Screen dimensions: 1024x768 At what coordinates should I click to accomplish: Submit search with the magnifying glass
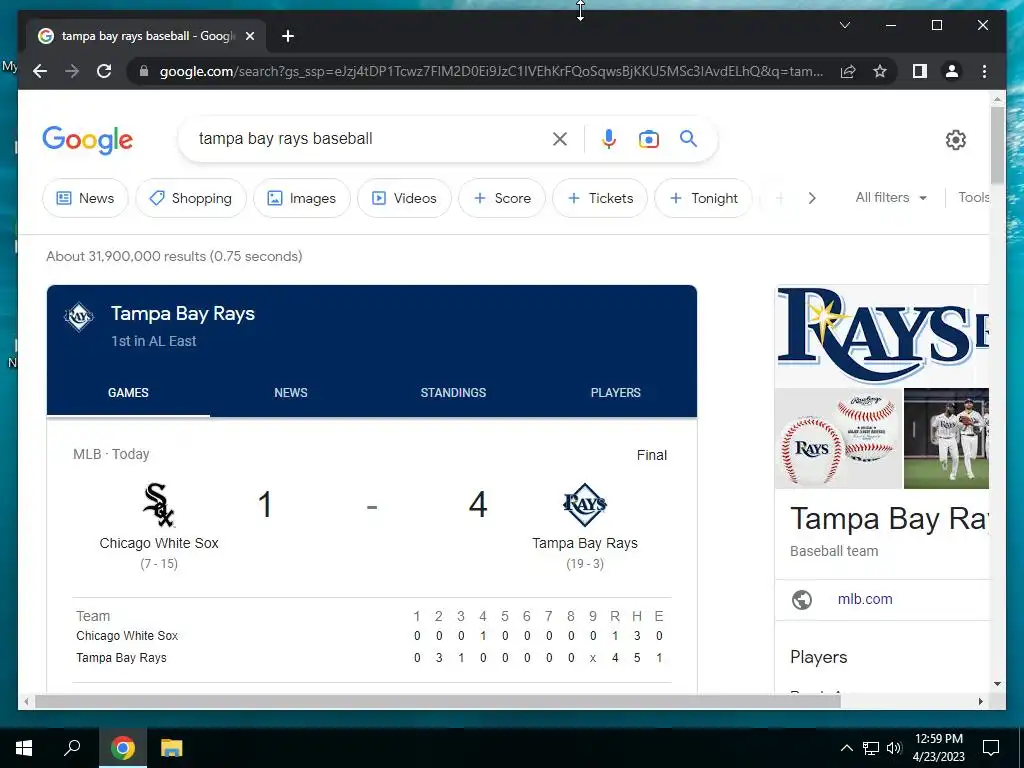point(688,138)
